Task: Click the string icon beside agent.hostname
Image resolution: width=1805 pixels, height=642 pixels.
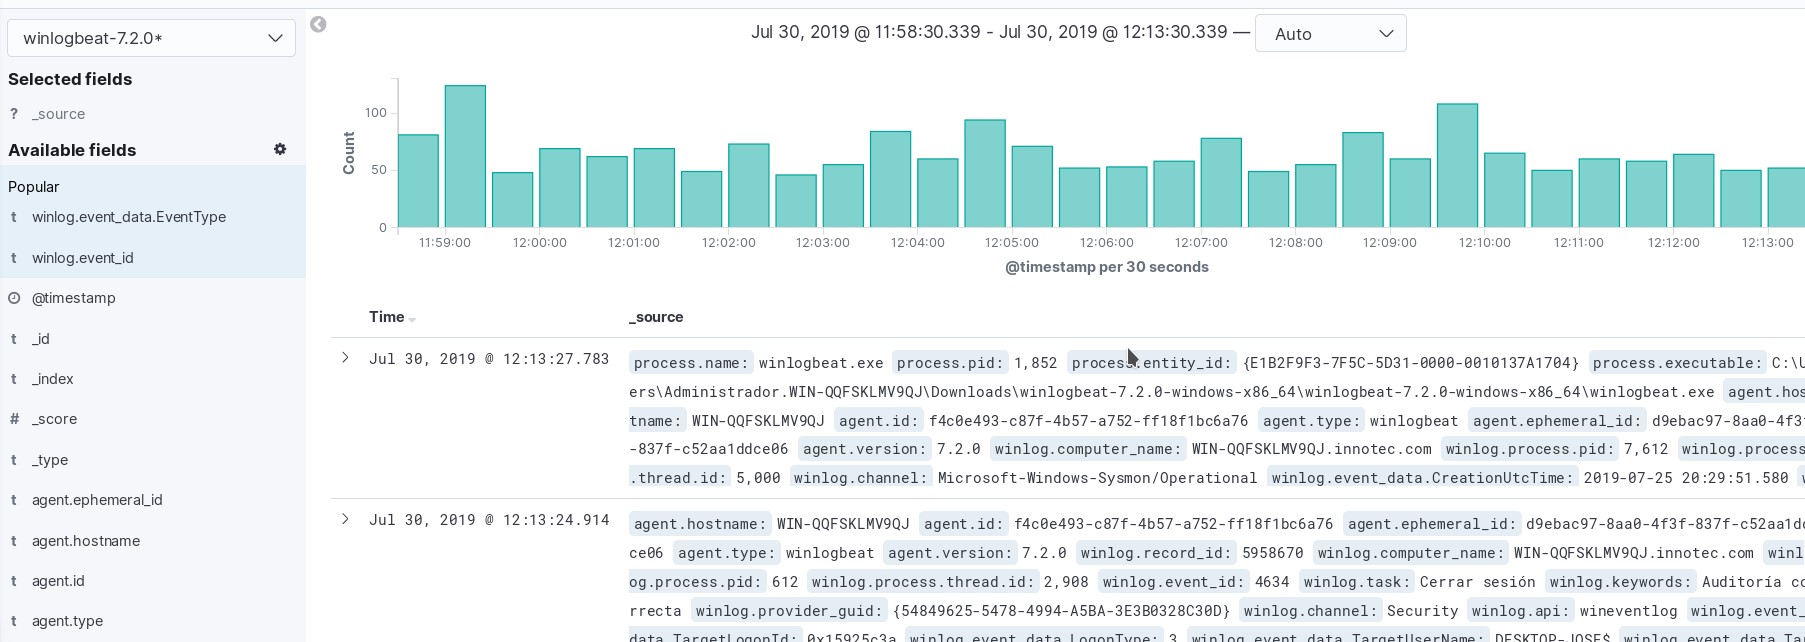Action: pyautogui.click(x=14, y=541)
